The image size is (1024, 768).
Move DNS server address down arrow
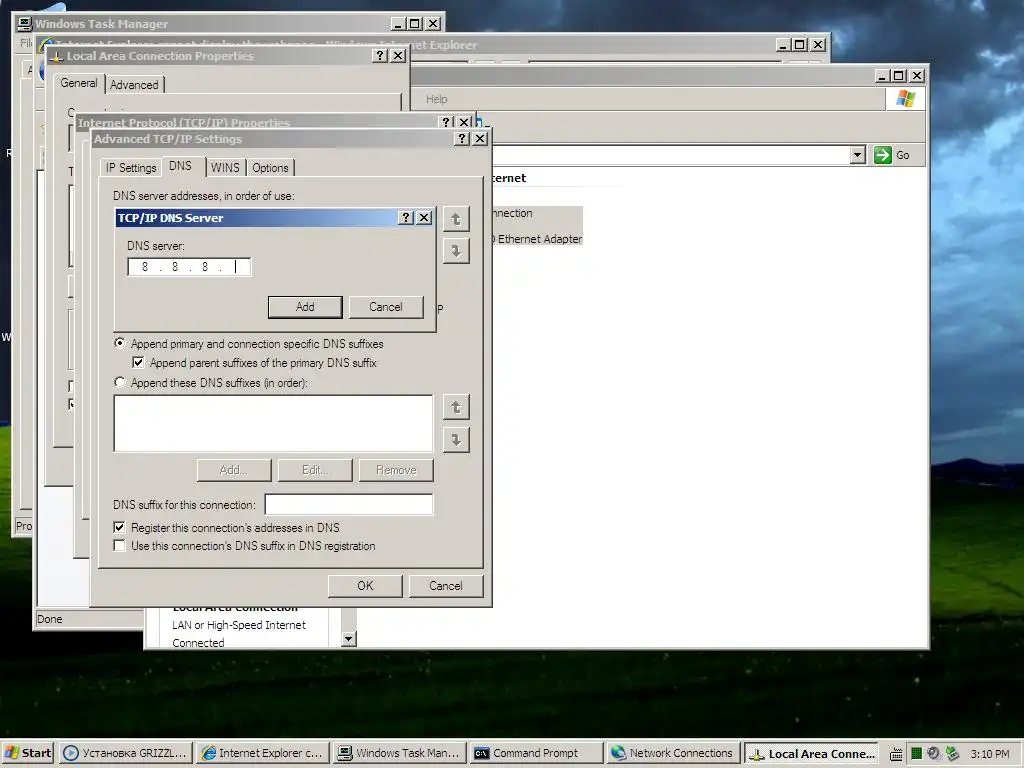pos(456,251)
